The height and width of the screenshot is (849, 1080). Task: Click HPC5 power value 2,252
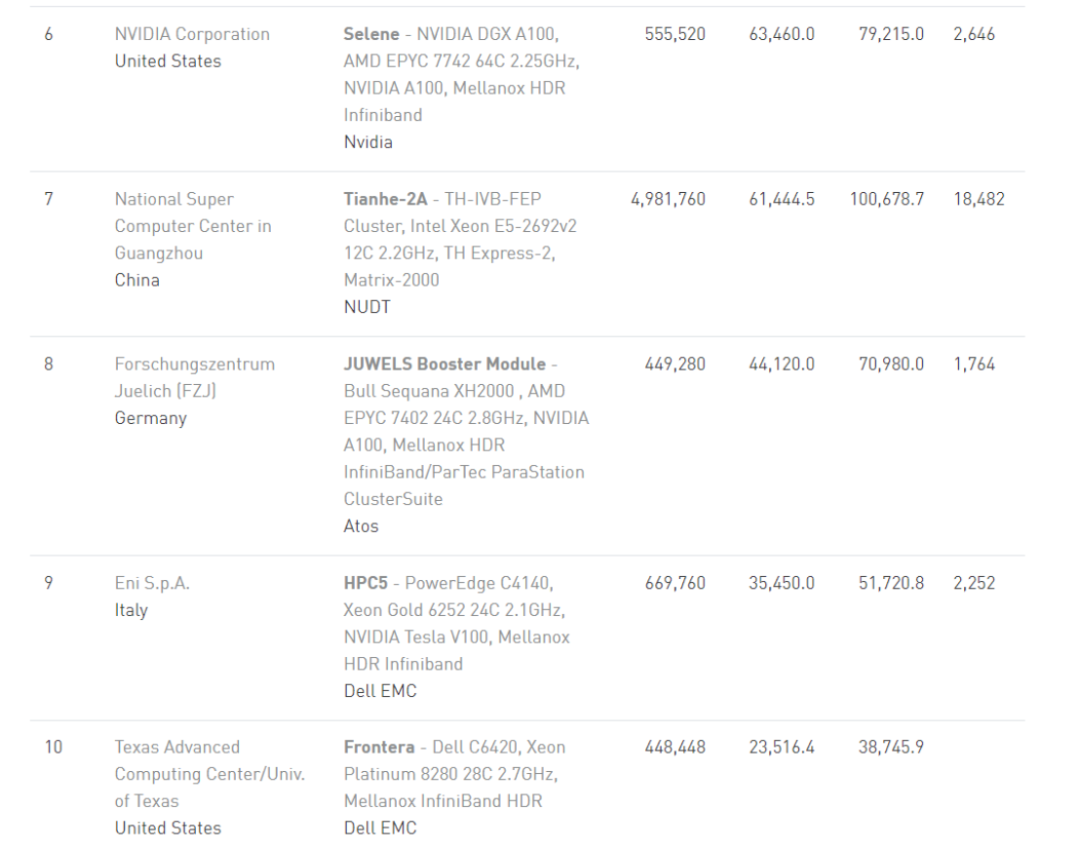(974, 583)
